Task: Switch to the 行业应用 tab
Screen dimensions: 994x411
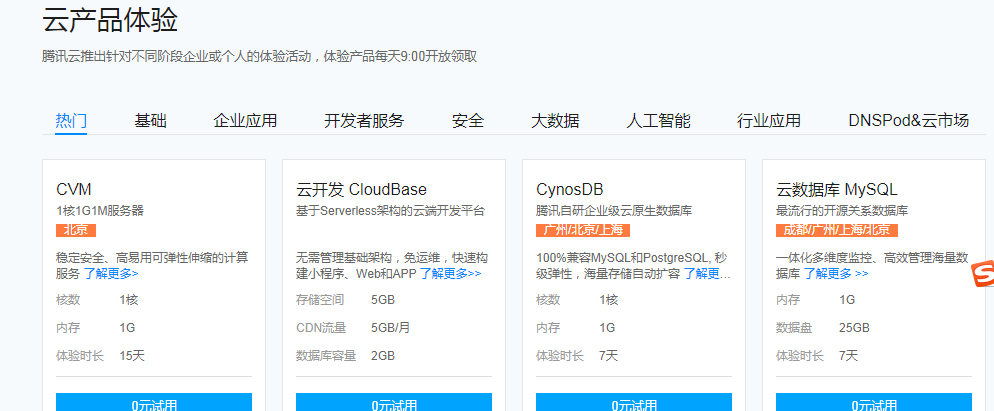Action: pyautogui.click(x=769, y=121)
